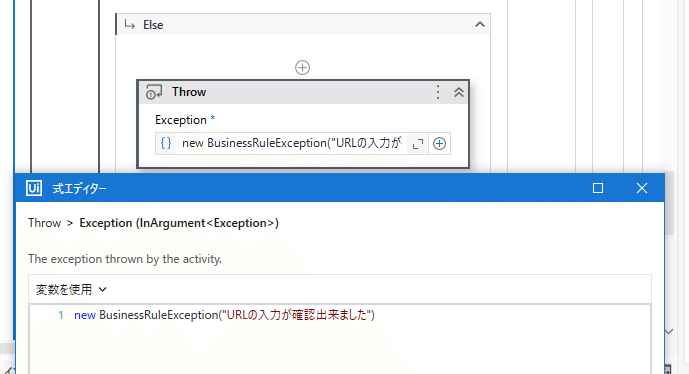Maximize the 式エディター window
The width and height of the screenshot is (689, 374).
pyautogui.click(x=598, y=188)
